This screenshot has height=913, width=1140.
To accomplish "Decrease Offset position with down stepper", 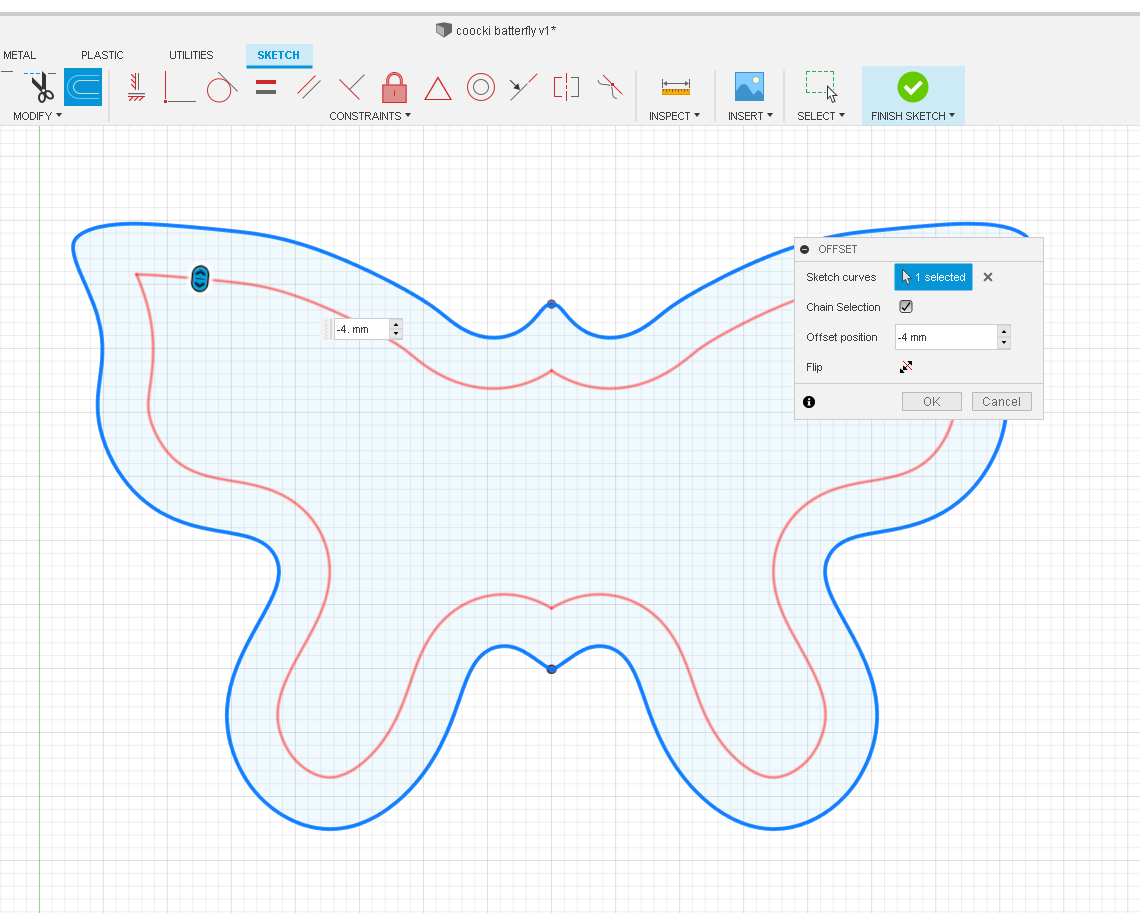I will click(x=1004, y=342).
